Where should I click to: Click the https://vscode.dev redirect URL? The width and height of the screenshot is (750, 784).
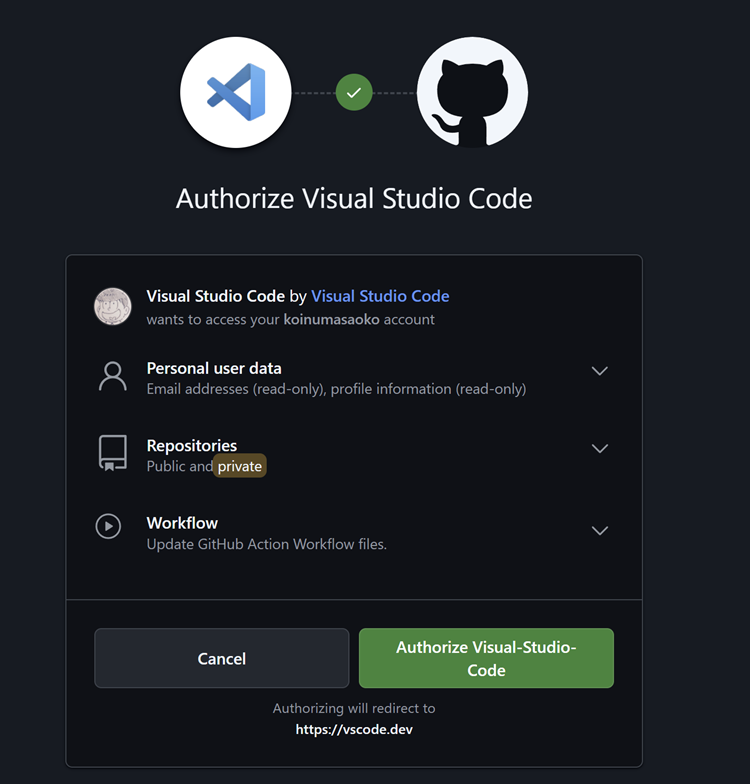(354, 730)
